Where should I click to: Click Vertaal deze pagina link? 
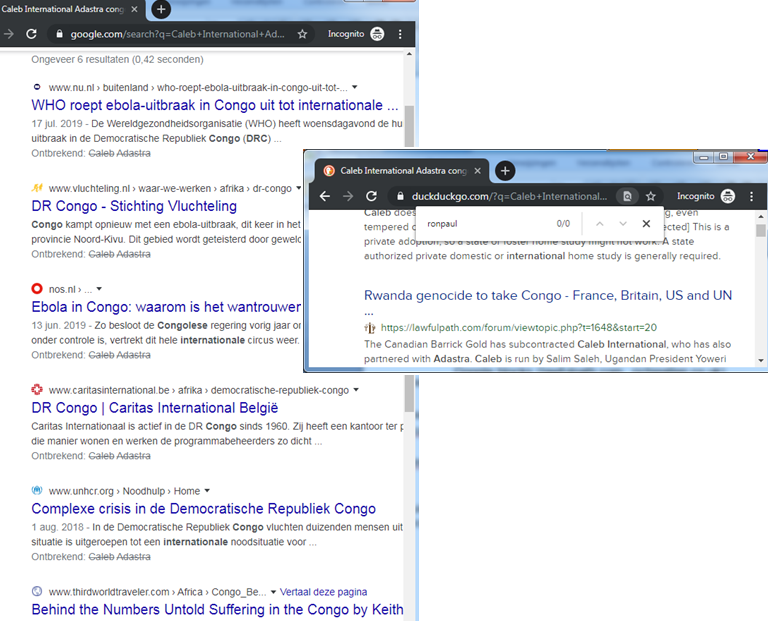pos(323,592)
